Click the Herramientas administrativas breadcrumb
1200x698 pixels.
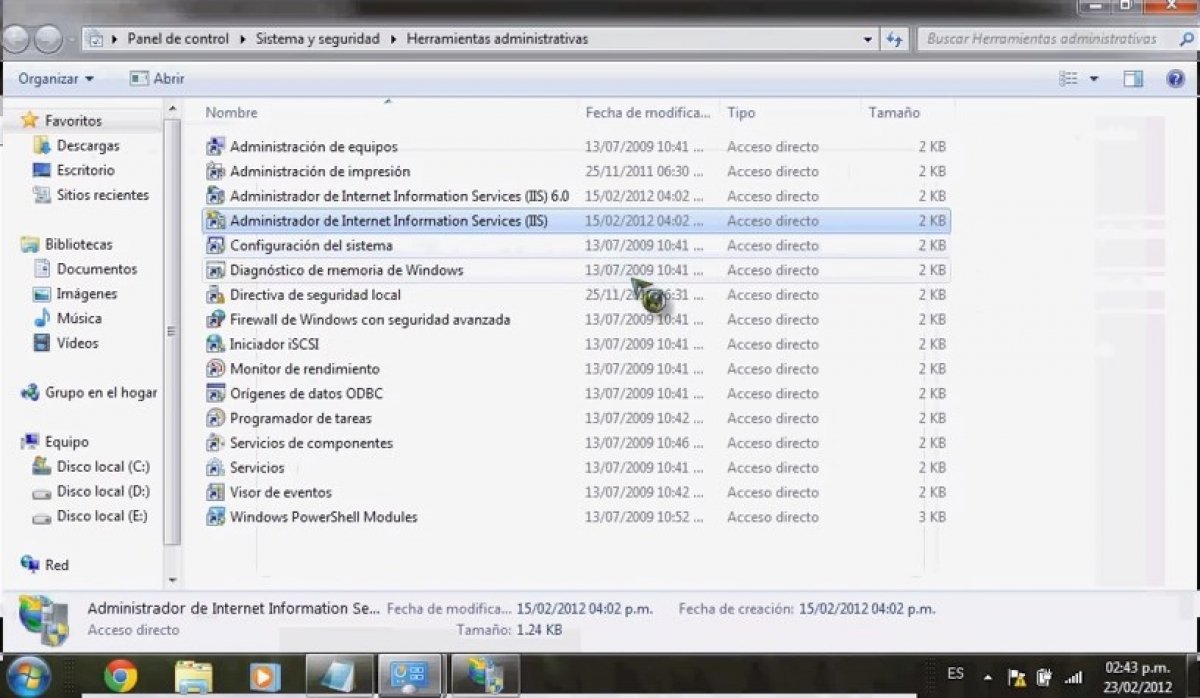coord(496,39)
